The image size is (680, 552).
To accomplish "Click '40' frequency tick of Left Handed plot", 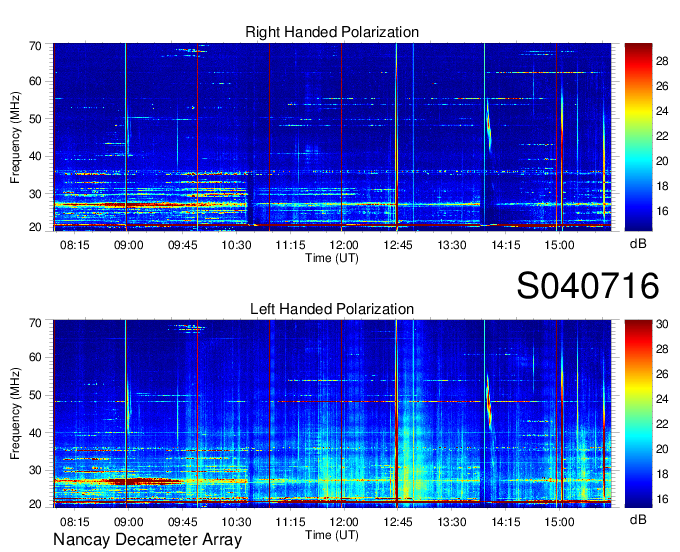I will point(35,433).
